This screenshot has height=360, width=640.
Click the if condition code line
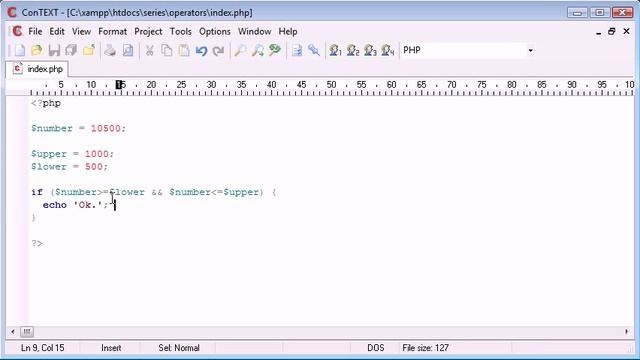tap(153, 192)
